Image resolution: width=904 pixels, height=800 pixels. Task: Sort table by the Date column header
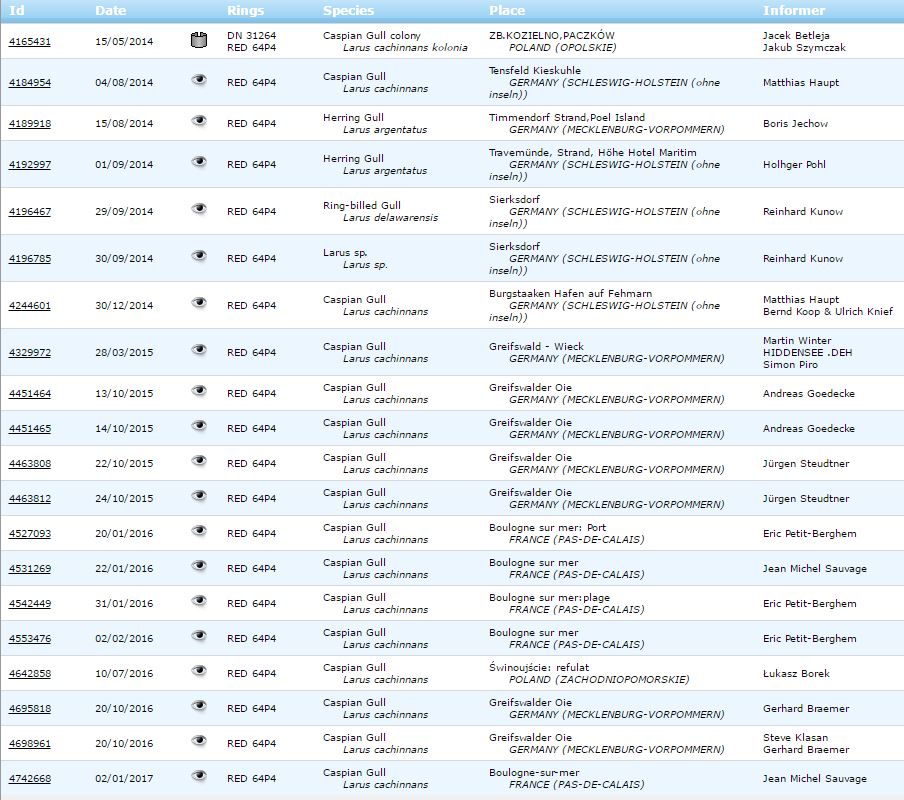[x=111, y=11]
